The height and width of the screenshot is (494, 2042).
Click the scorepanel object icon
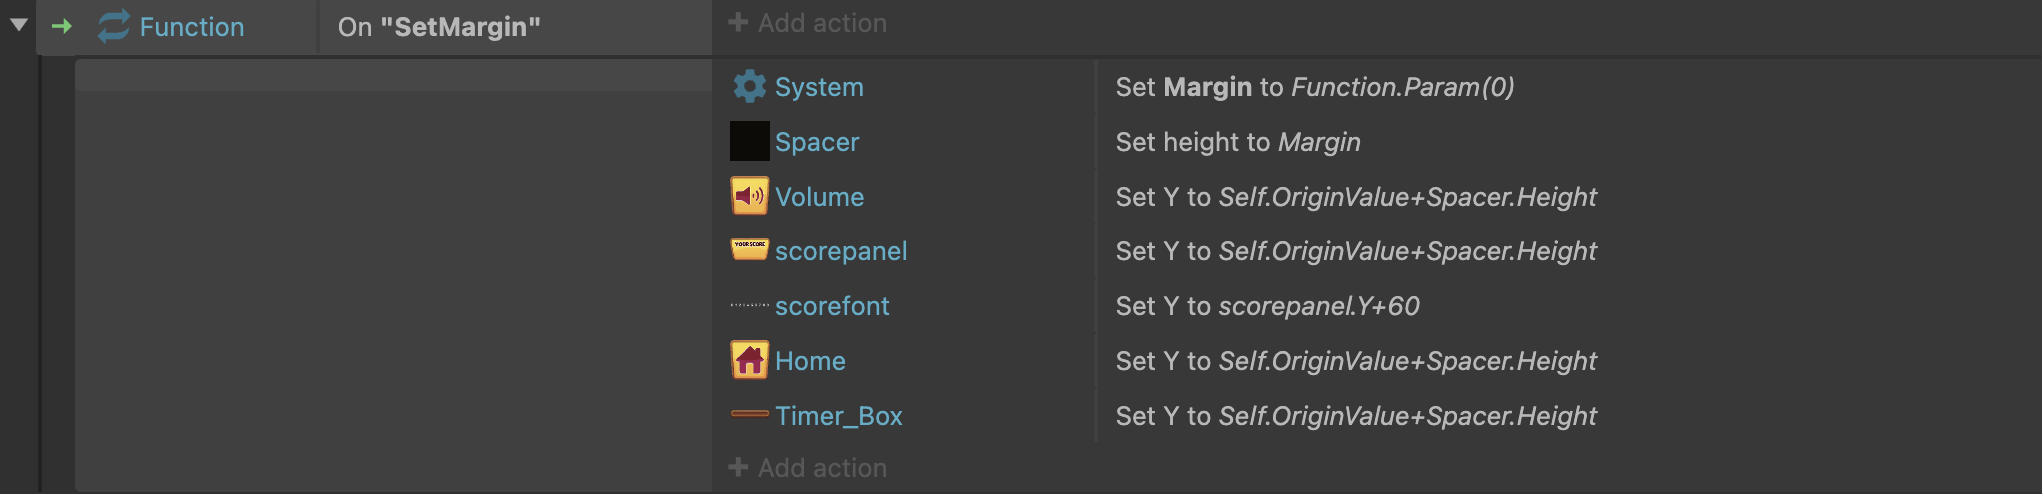(x=749, y=250)
